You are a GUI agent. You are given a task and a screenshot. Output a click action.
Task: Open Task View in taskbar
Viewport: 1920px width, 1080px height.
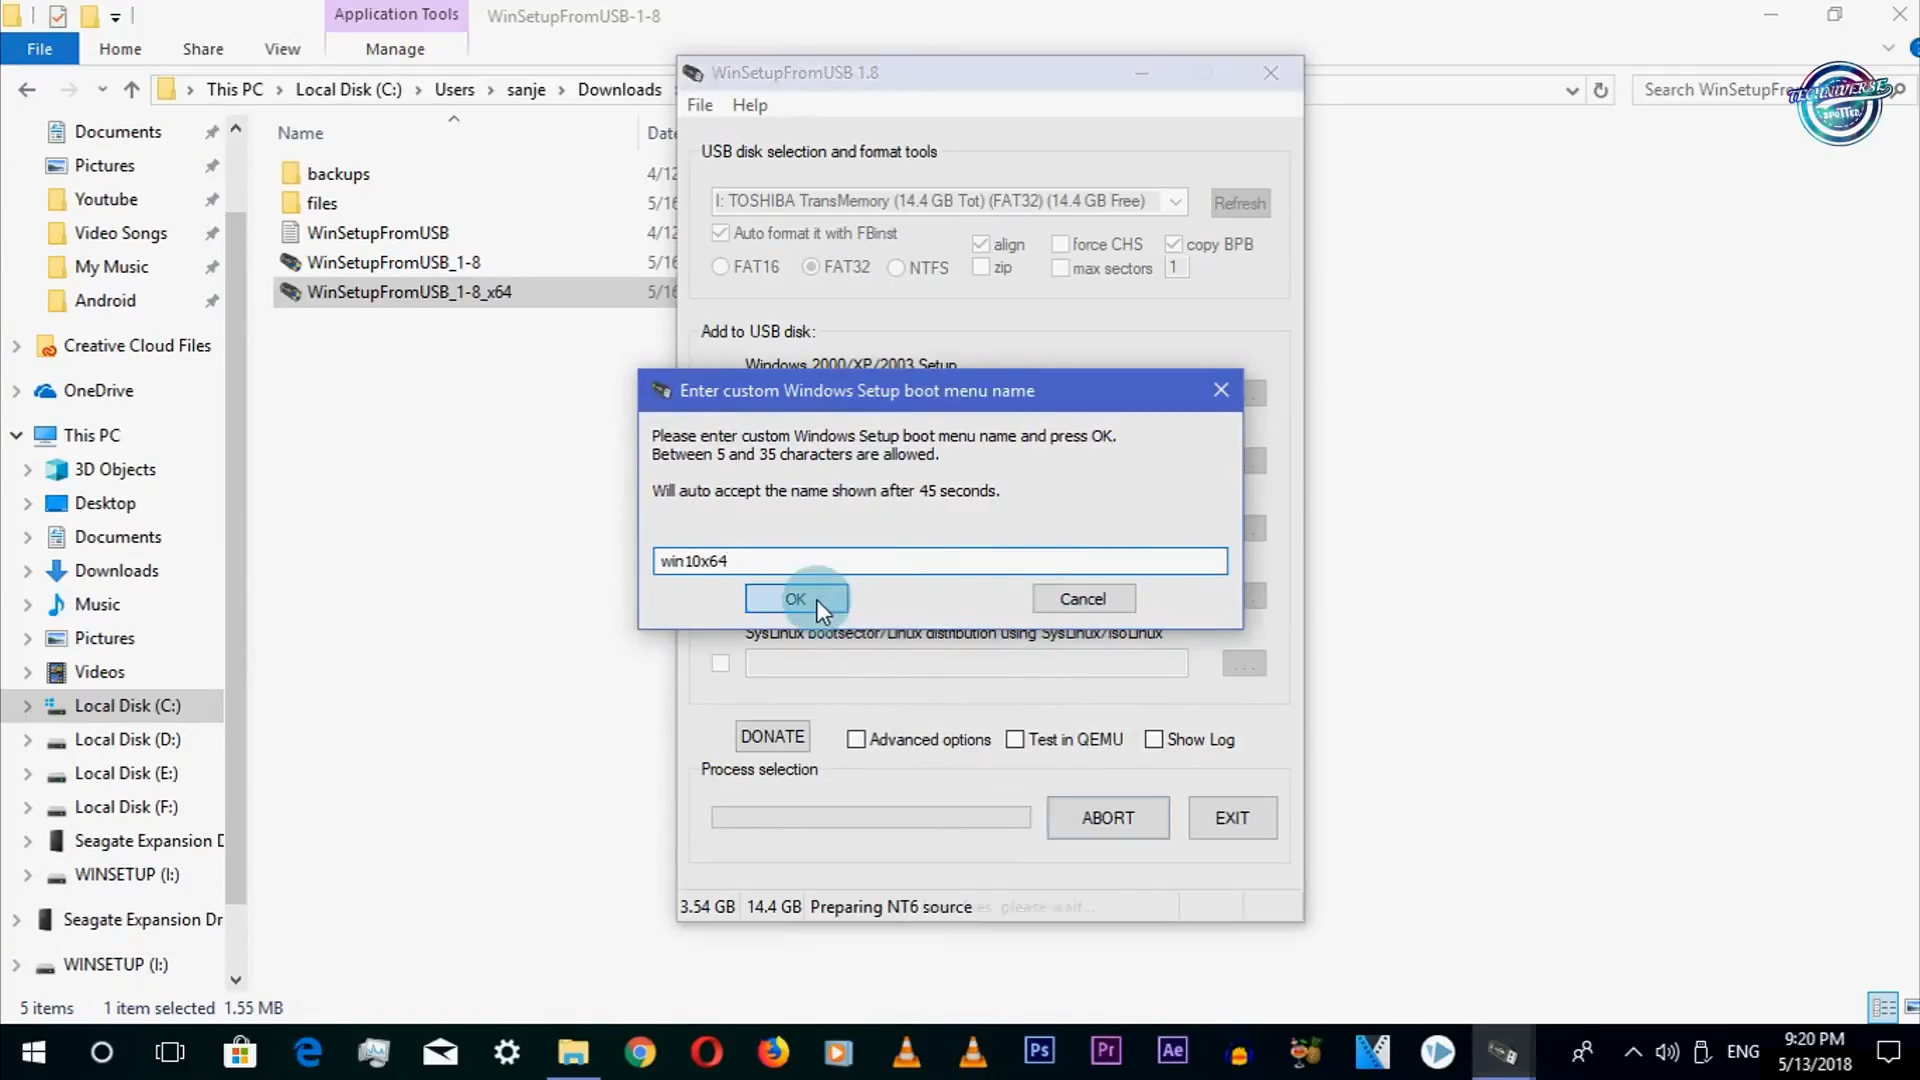[x=170, y=1052]
